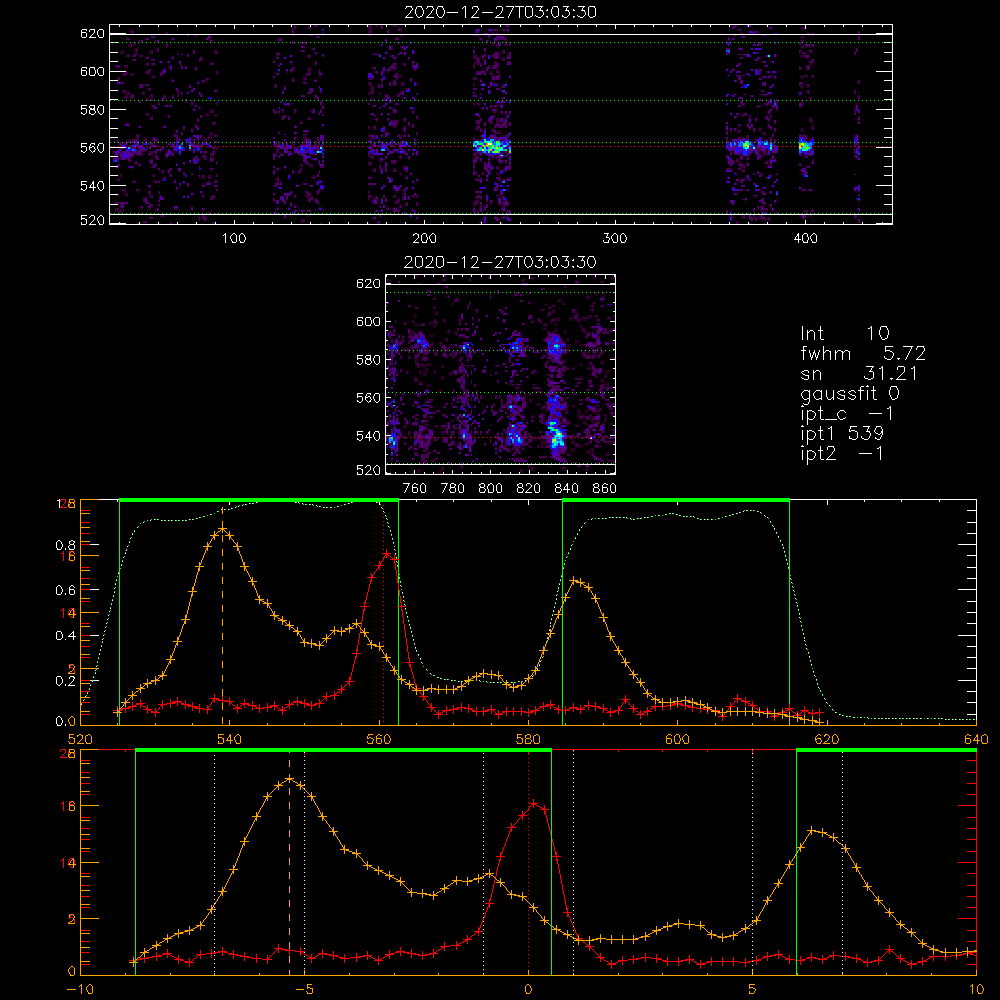Click the orange dashed peak marker in bottom plot

pyautogui.click(x=290, y=864)
